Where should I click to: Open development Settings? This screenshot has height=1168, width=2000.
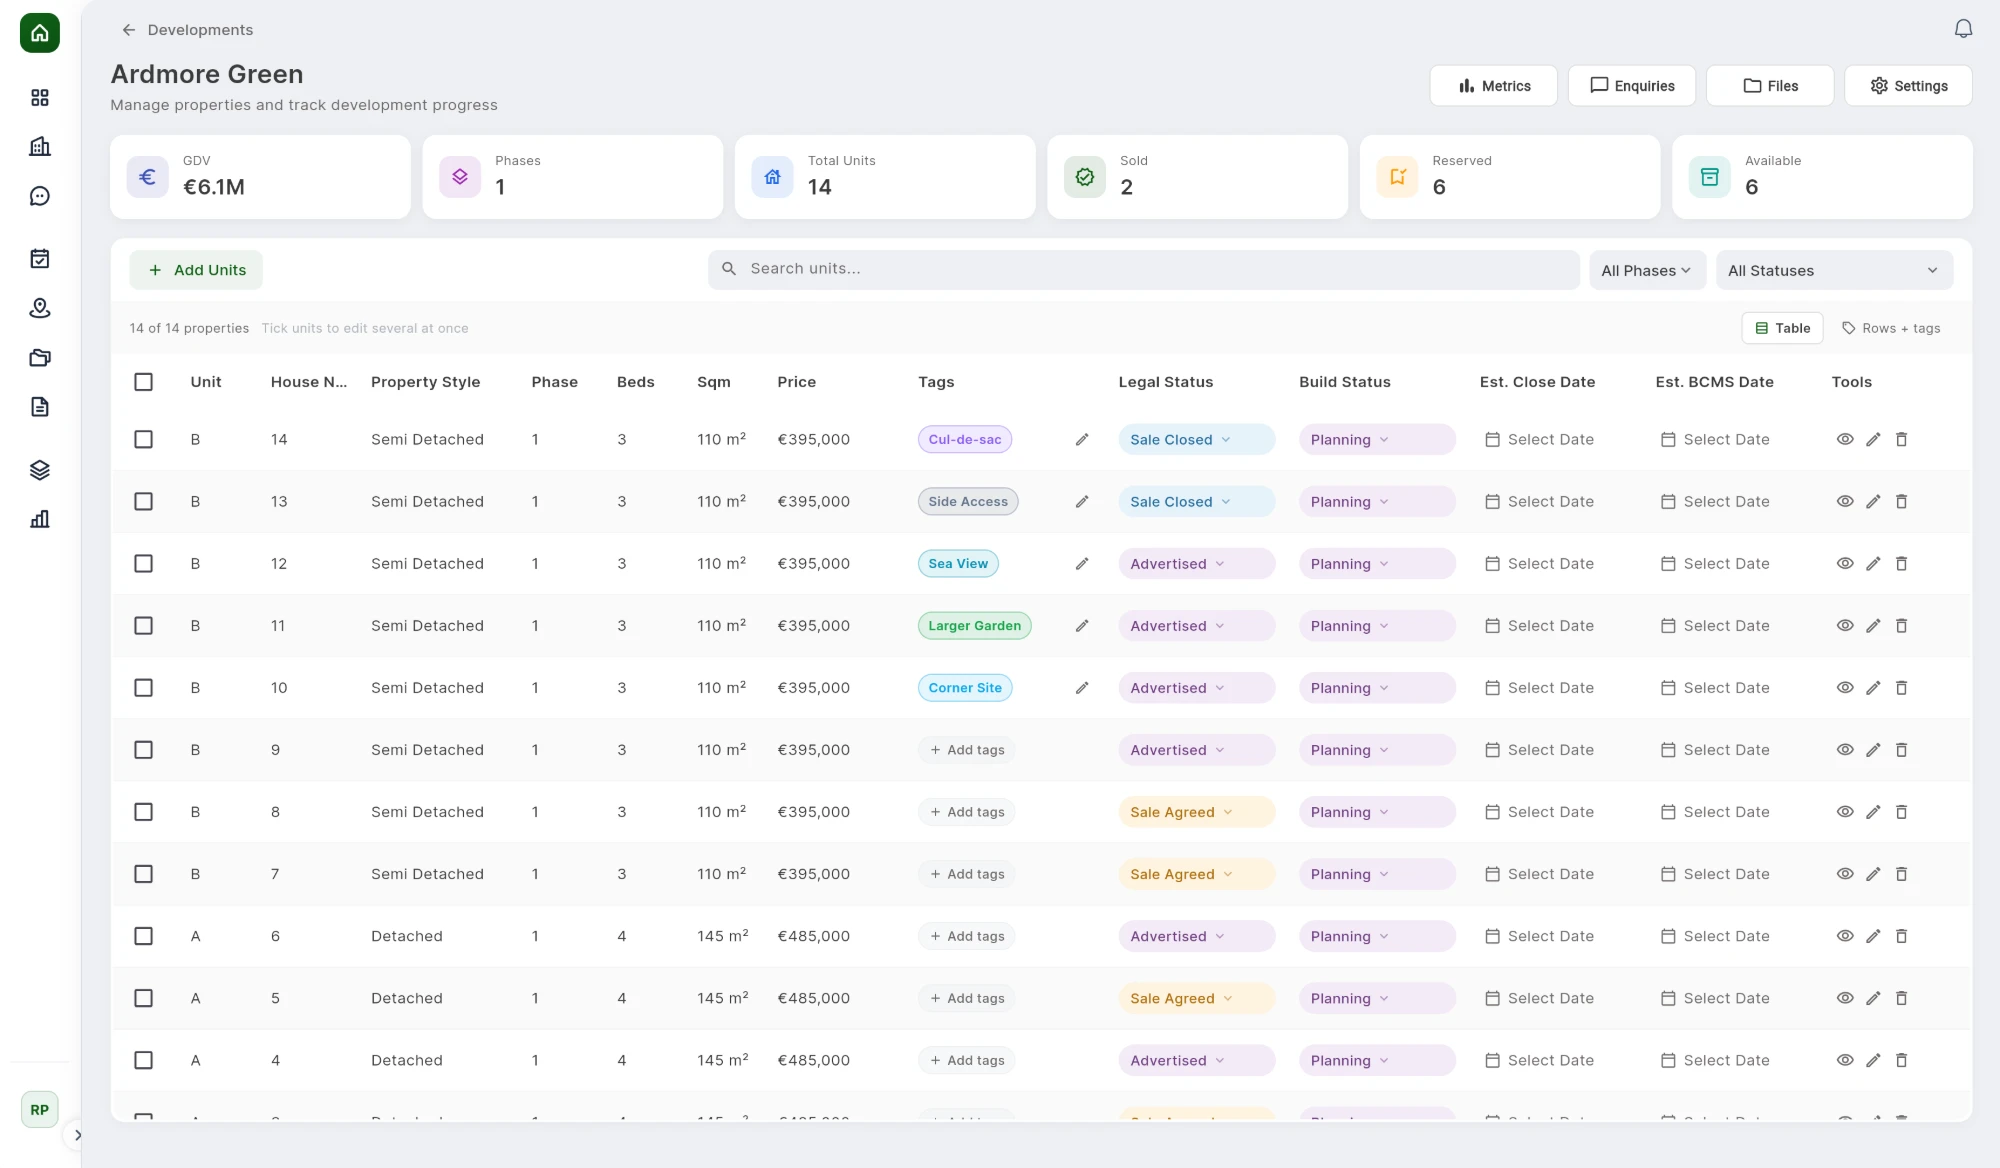(1908, 86)
